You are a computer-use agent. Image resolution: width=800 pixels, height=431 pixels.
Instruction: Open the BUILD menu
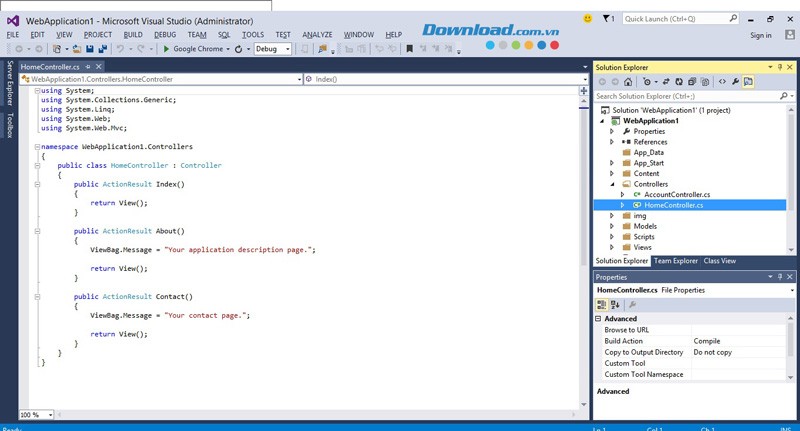[133, 35]
